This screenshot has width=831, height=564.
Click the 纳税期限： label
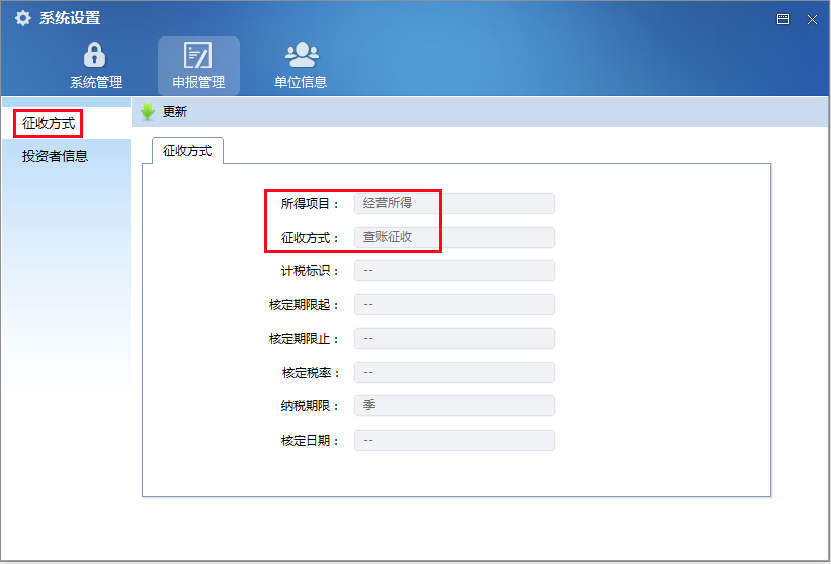[310, 406]
